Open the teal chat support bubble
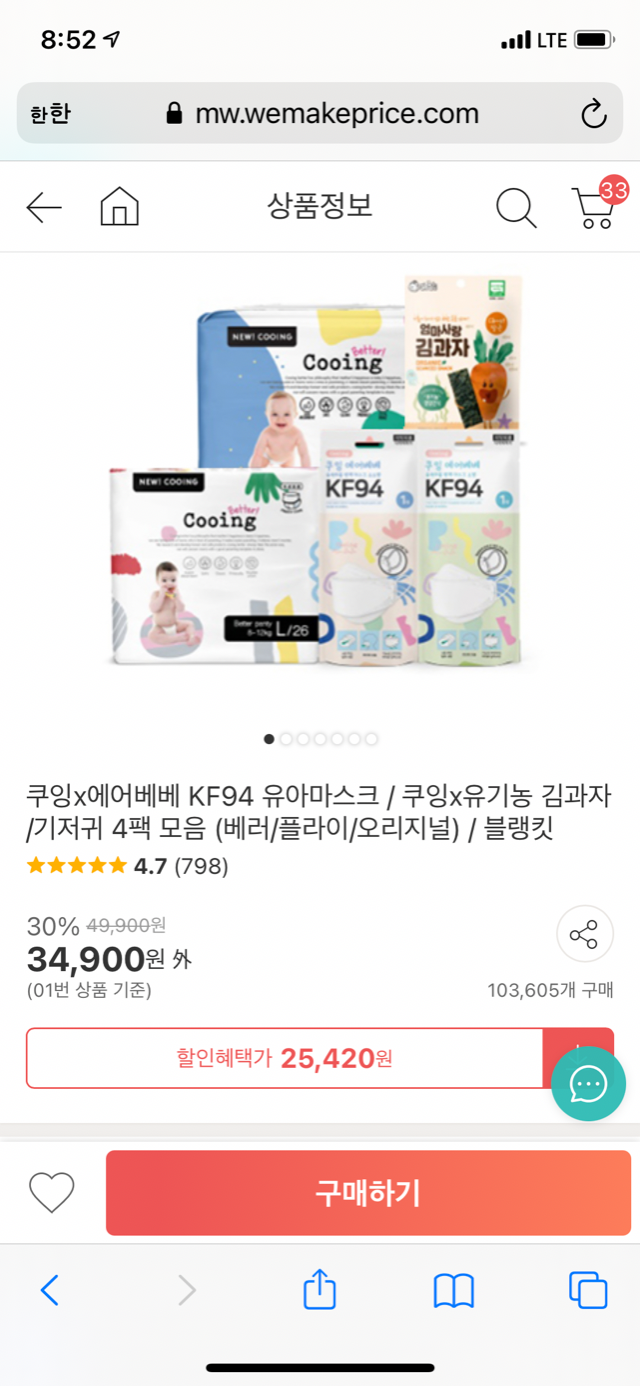Screen dimensions: 640x1386 coord(589,1083)
